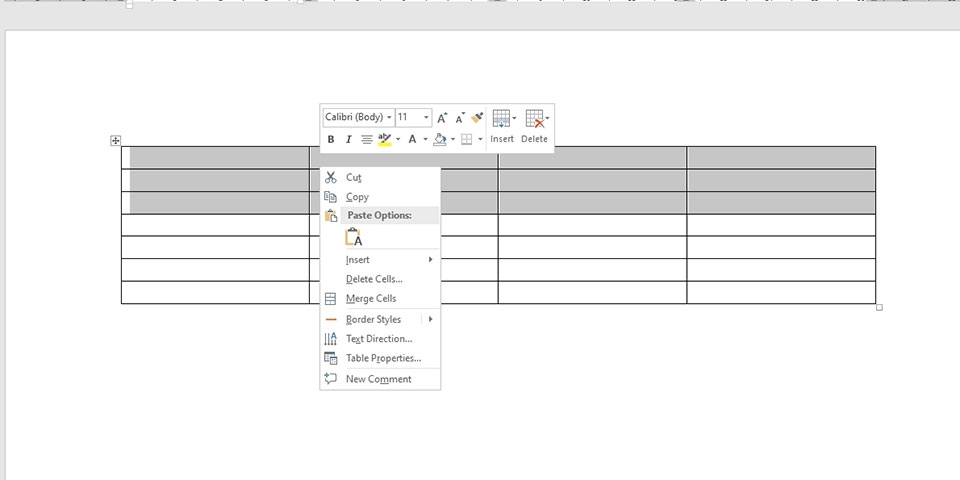960x480 pixels.
Task: Open the shading color dropdown arrow
Action: [453, 139]
